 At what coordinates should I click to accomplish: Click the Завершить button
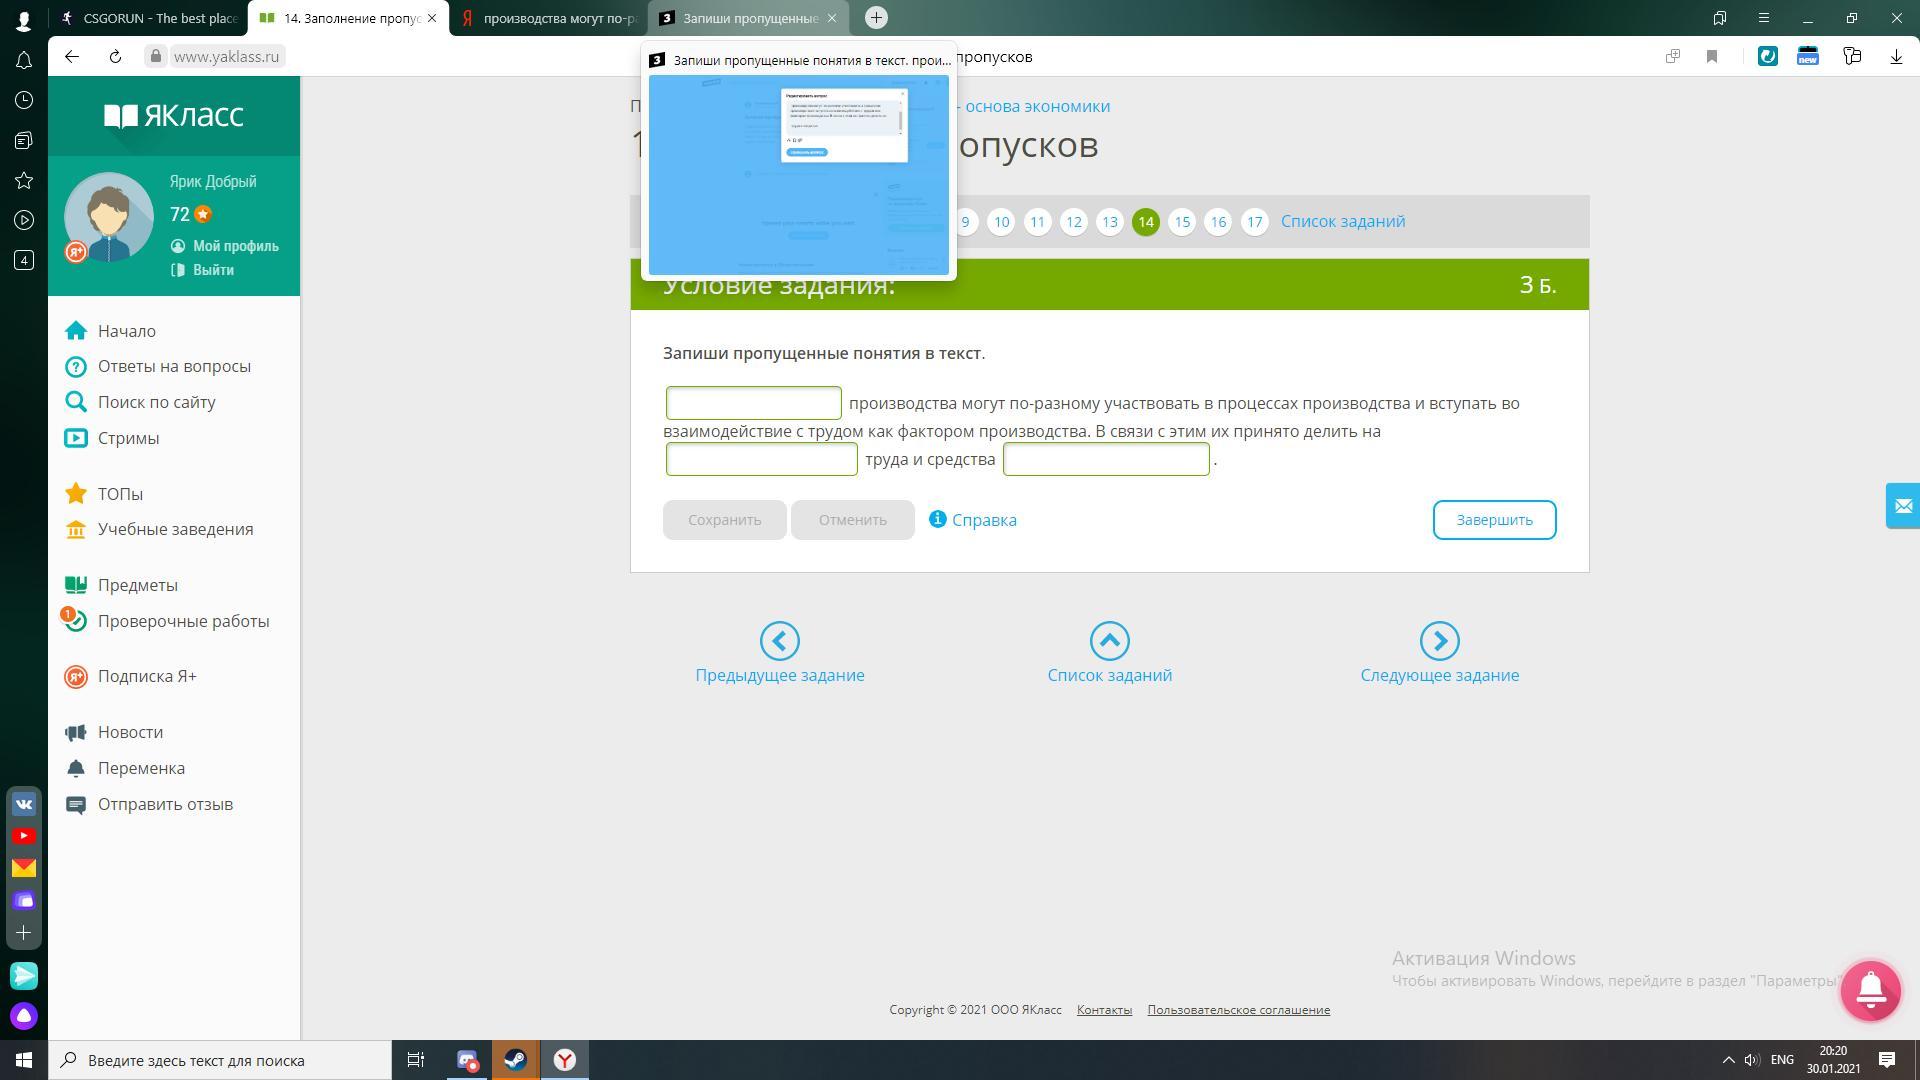(1494, 520)
